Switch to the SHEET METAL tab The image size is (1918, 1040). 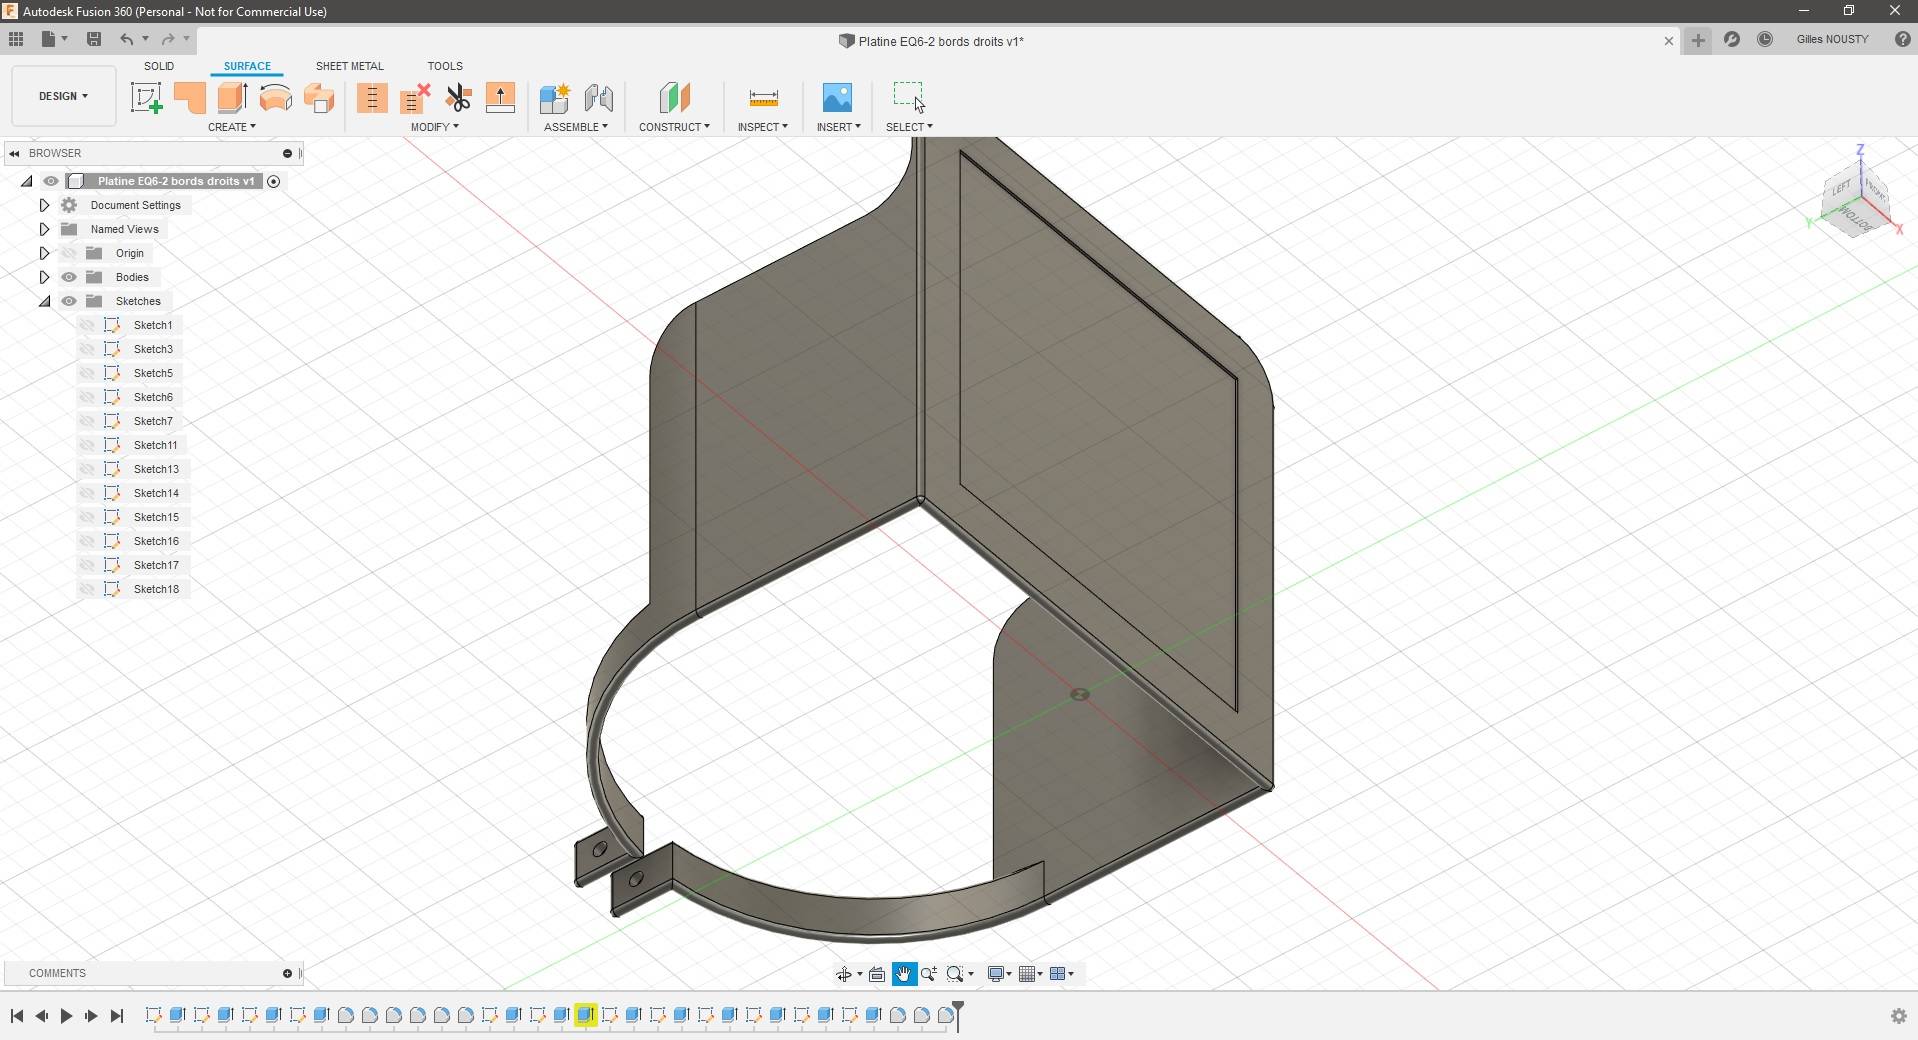click(350, 66)
